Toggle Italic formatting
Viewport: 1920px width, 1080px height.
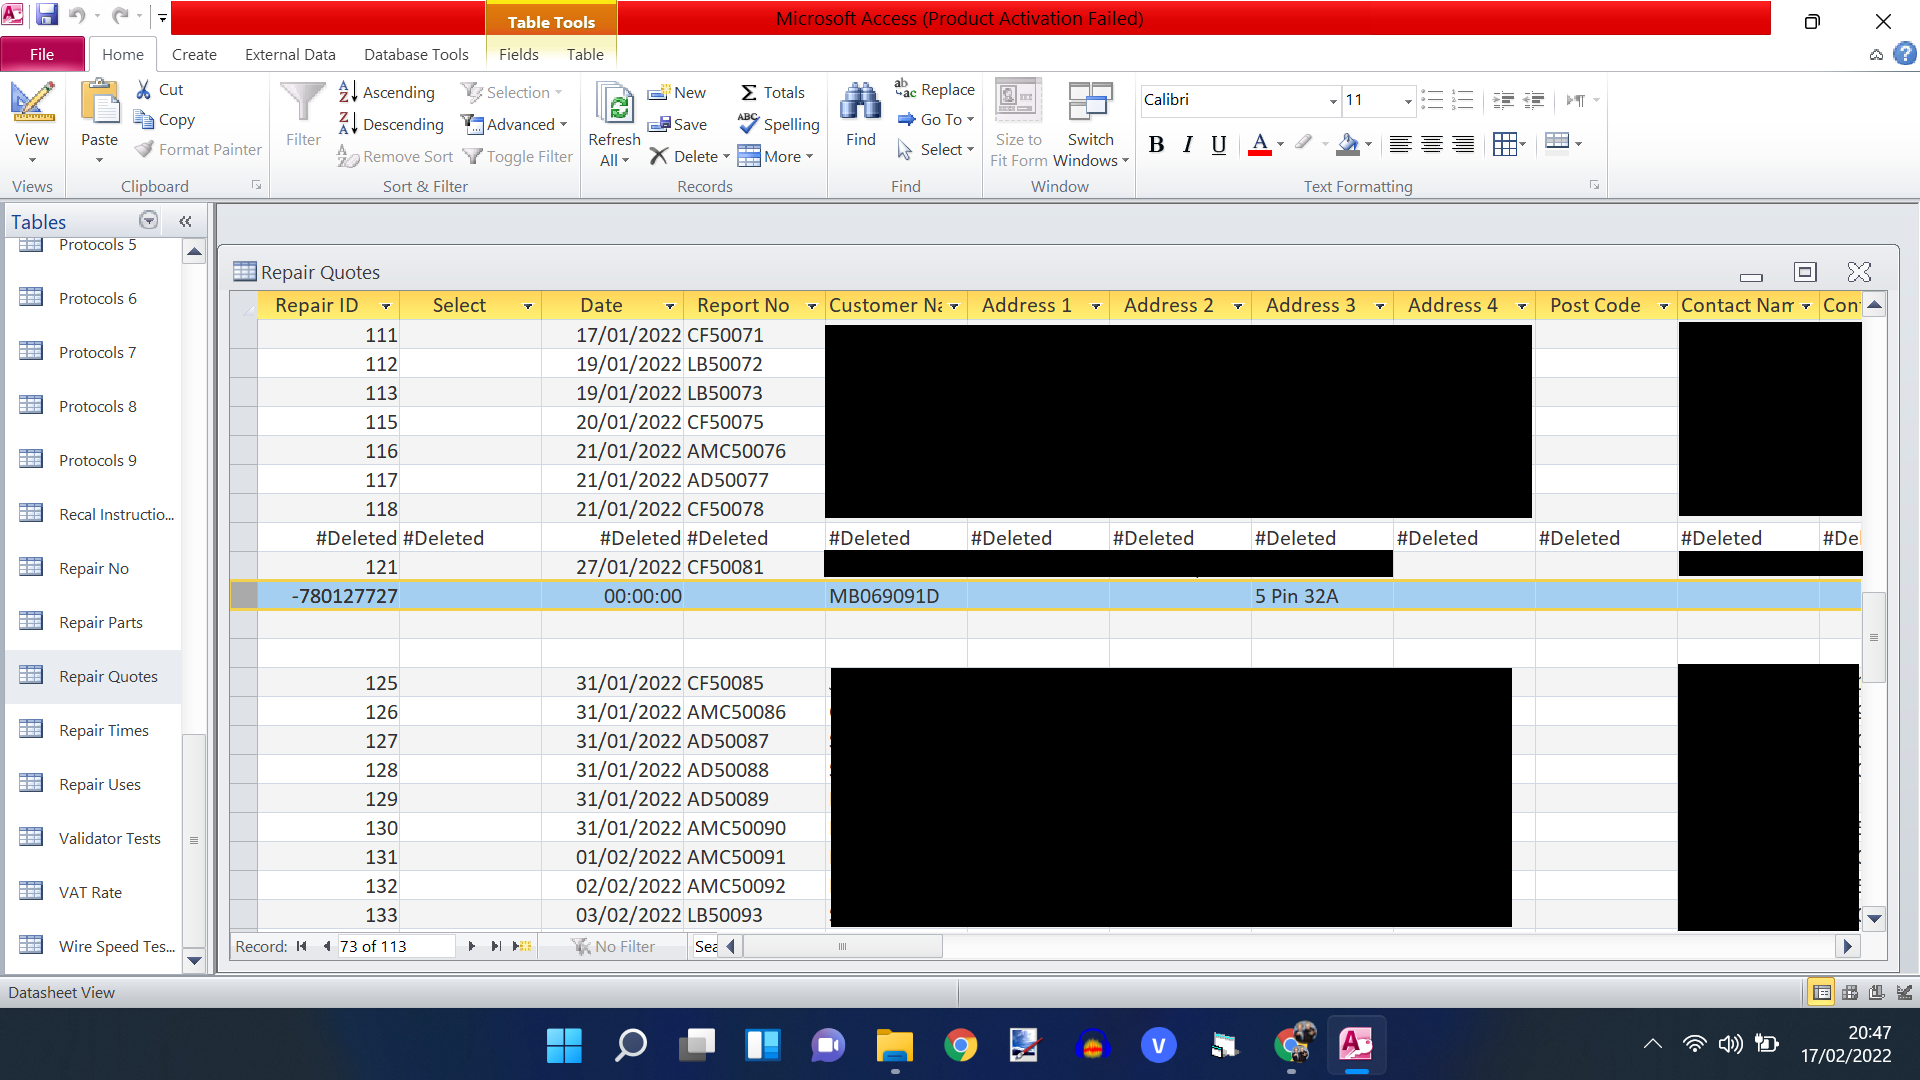(x=1187, y=145)
